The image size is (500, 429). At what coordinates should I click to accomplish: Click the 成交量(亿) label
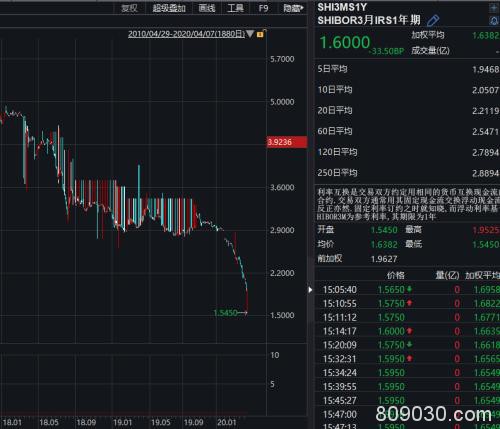click(430, 51)
